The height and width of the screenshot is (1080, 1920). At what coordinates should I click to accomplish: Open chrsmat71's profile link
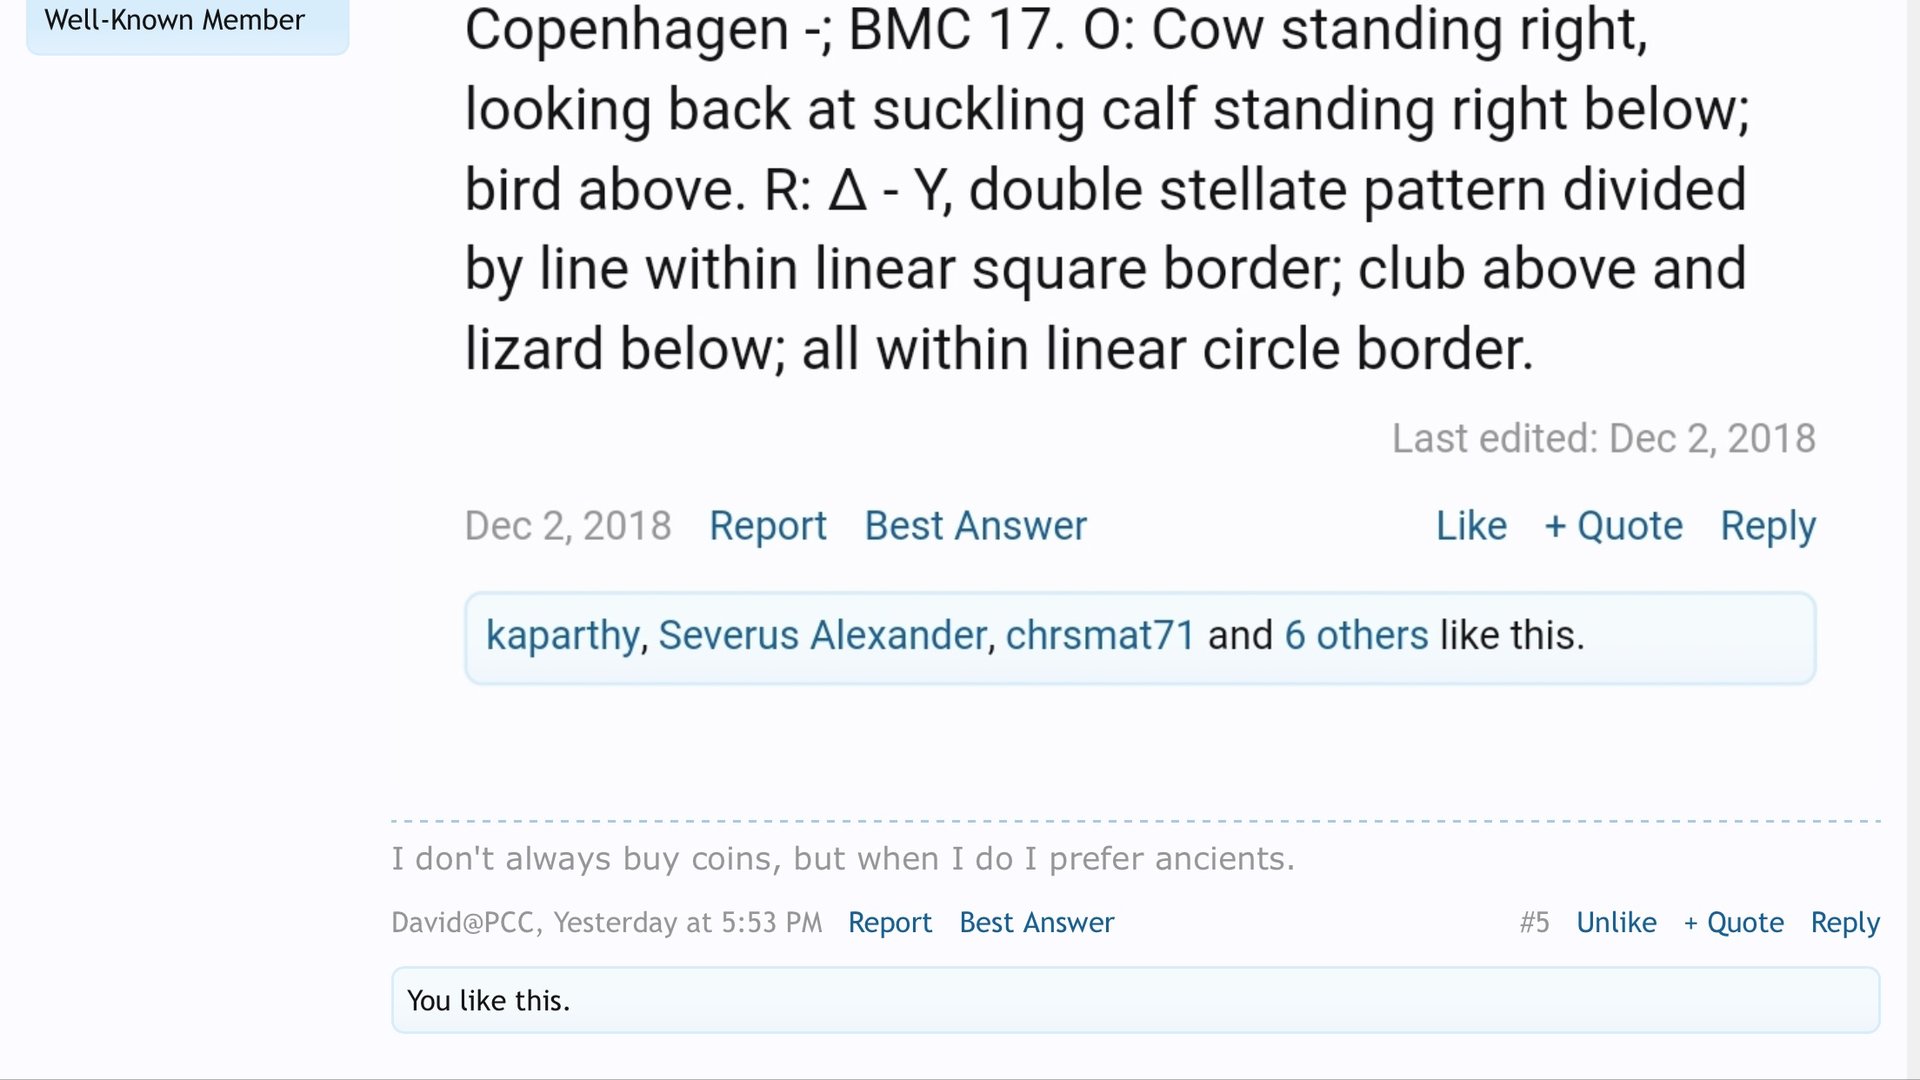1099,636
